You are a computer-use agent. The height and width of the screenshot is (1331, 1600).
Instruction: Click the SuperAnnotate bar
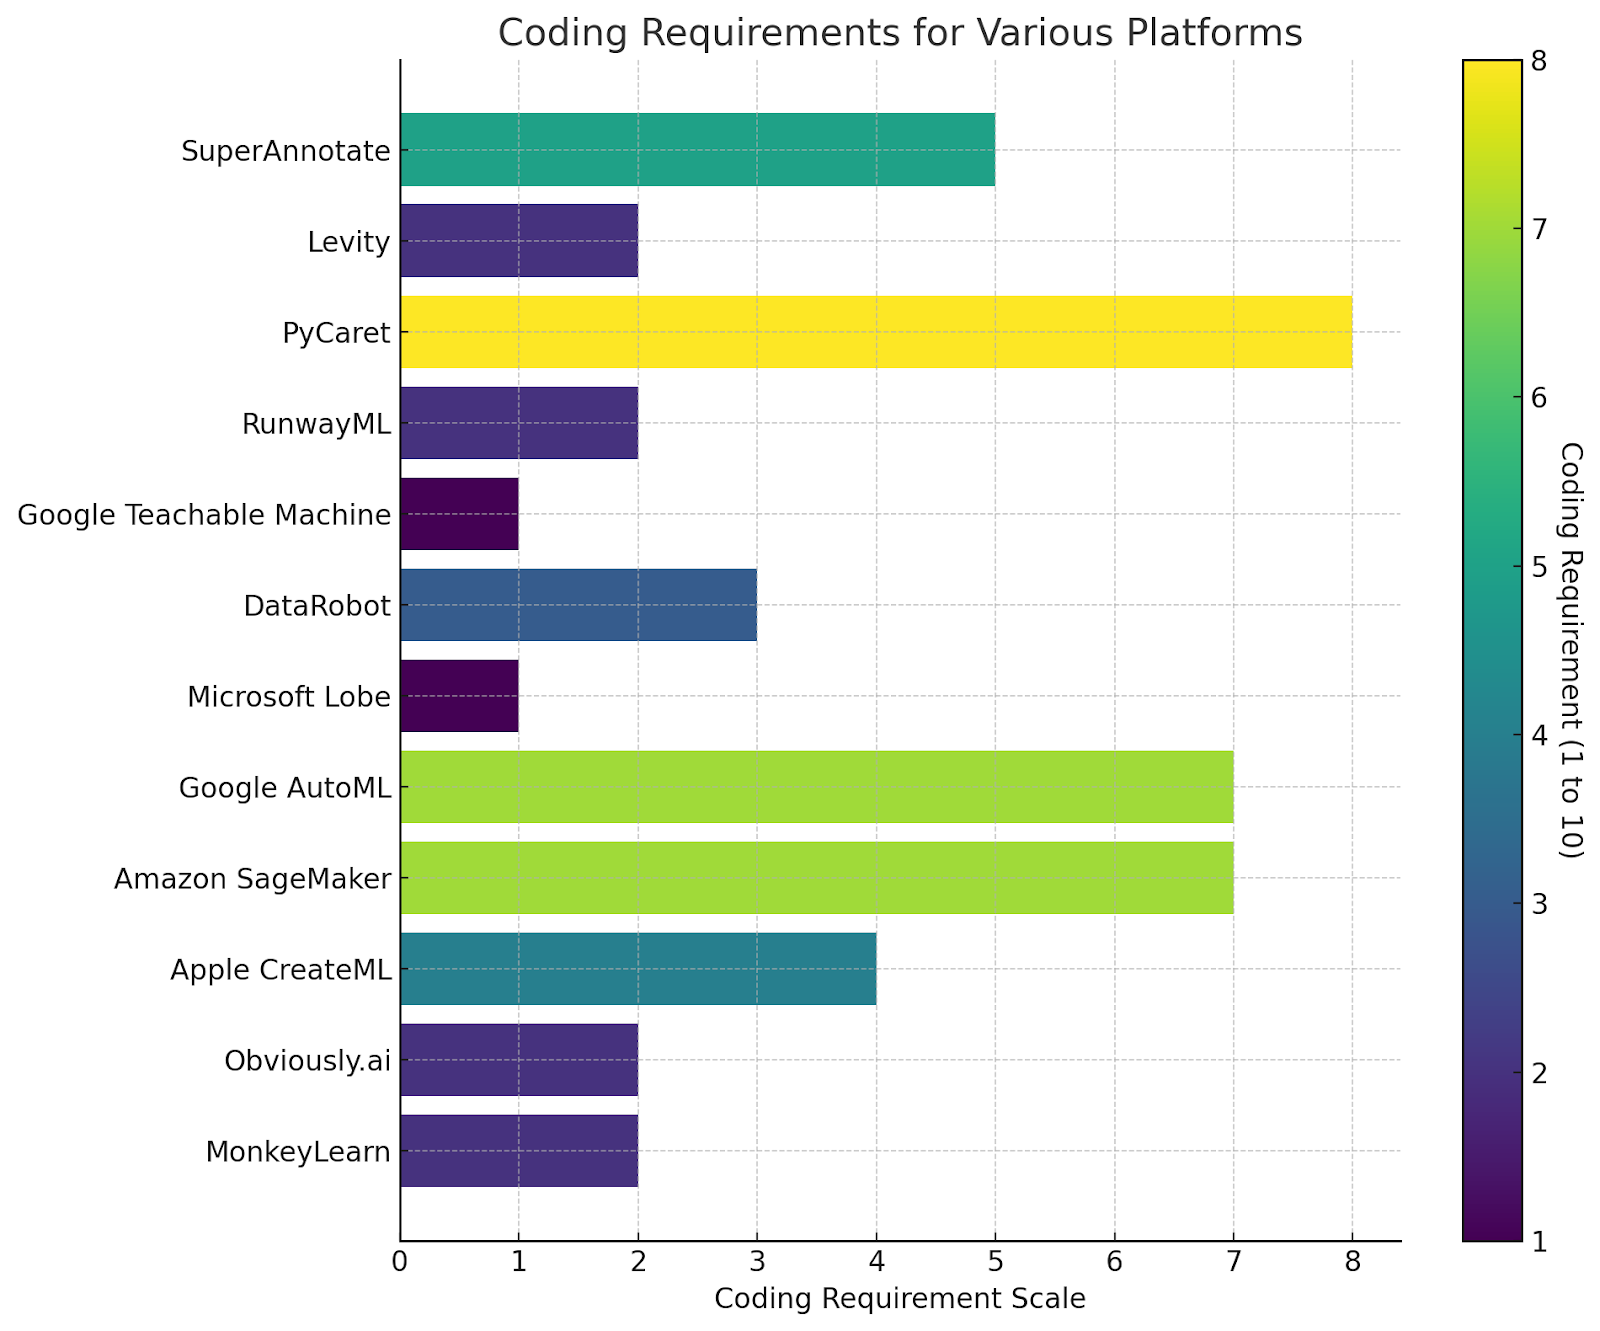[698, 150]
